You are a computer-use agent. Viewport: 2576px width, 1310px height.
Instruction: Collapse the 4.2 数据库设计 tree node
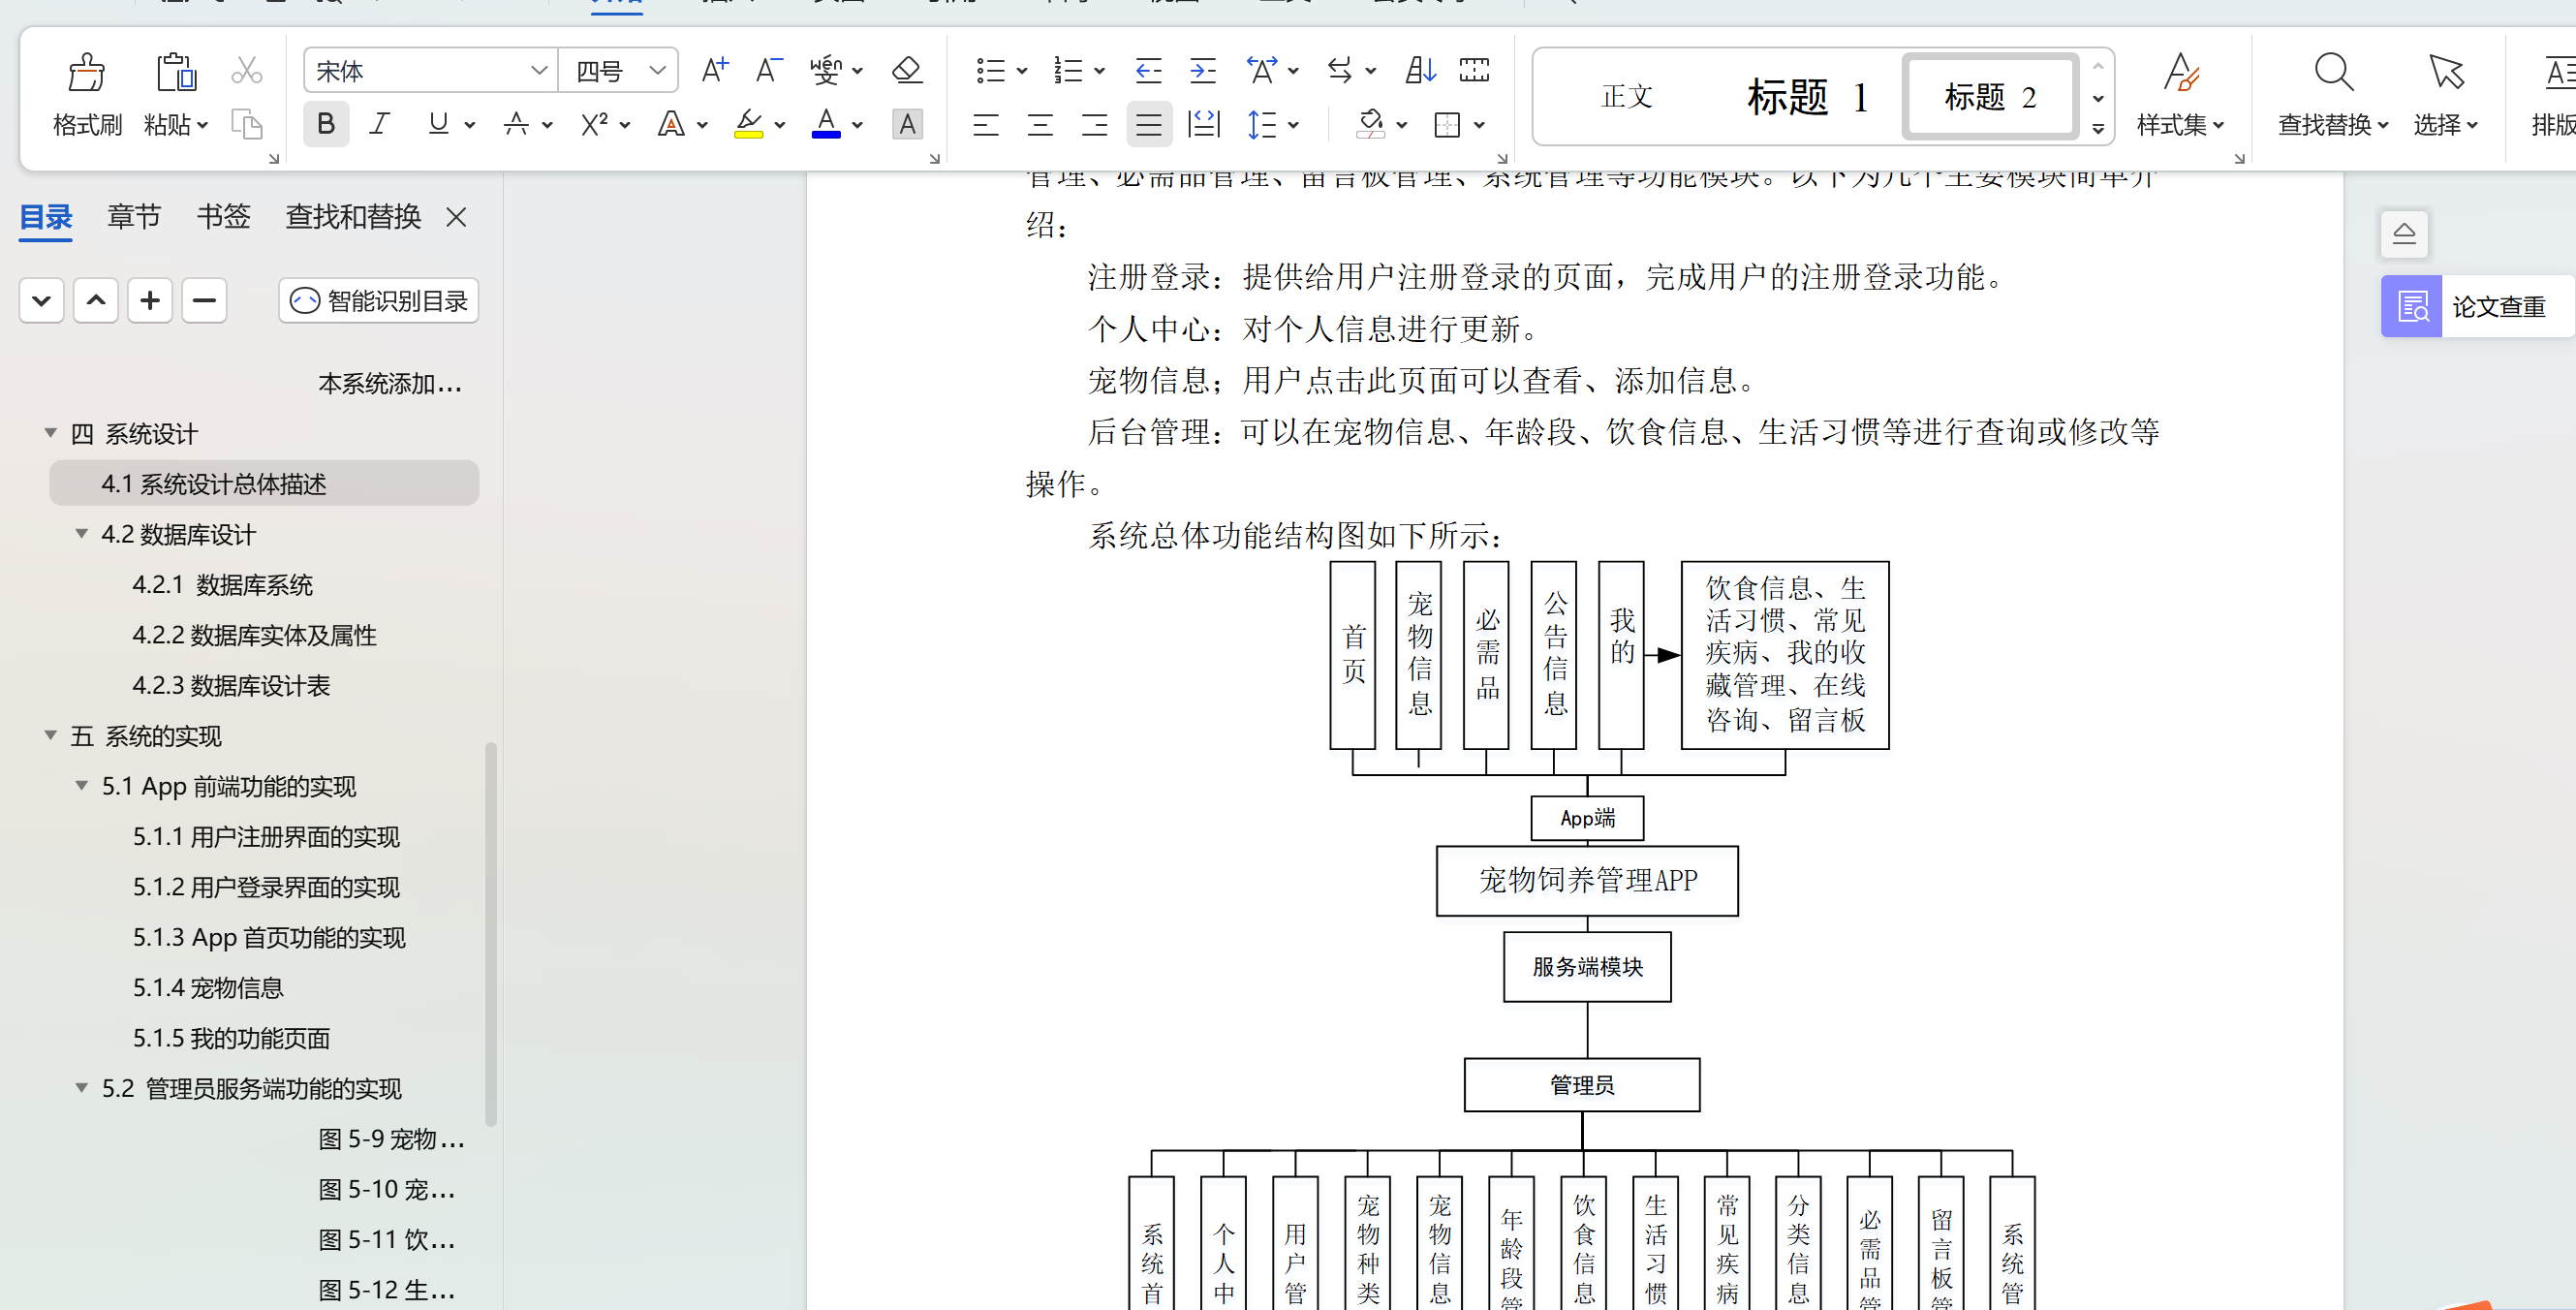(82, 534)
